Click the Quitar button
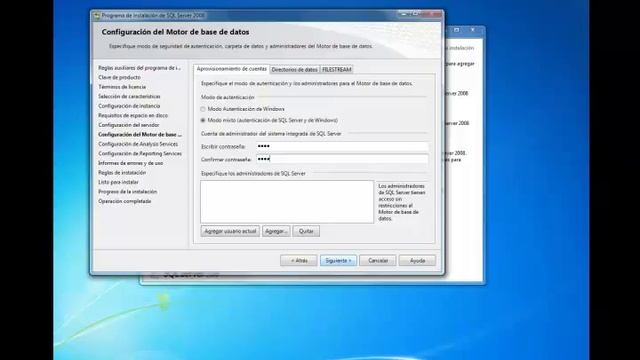640x360 pixels. [x=306, y=231]
